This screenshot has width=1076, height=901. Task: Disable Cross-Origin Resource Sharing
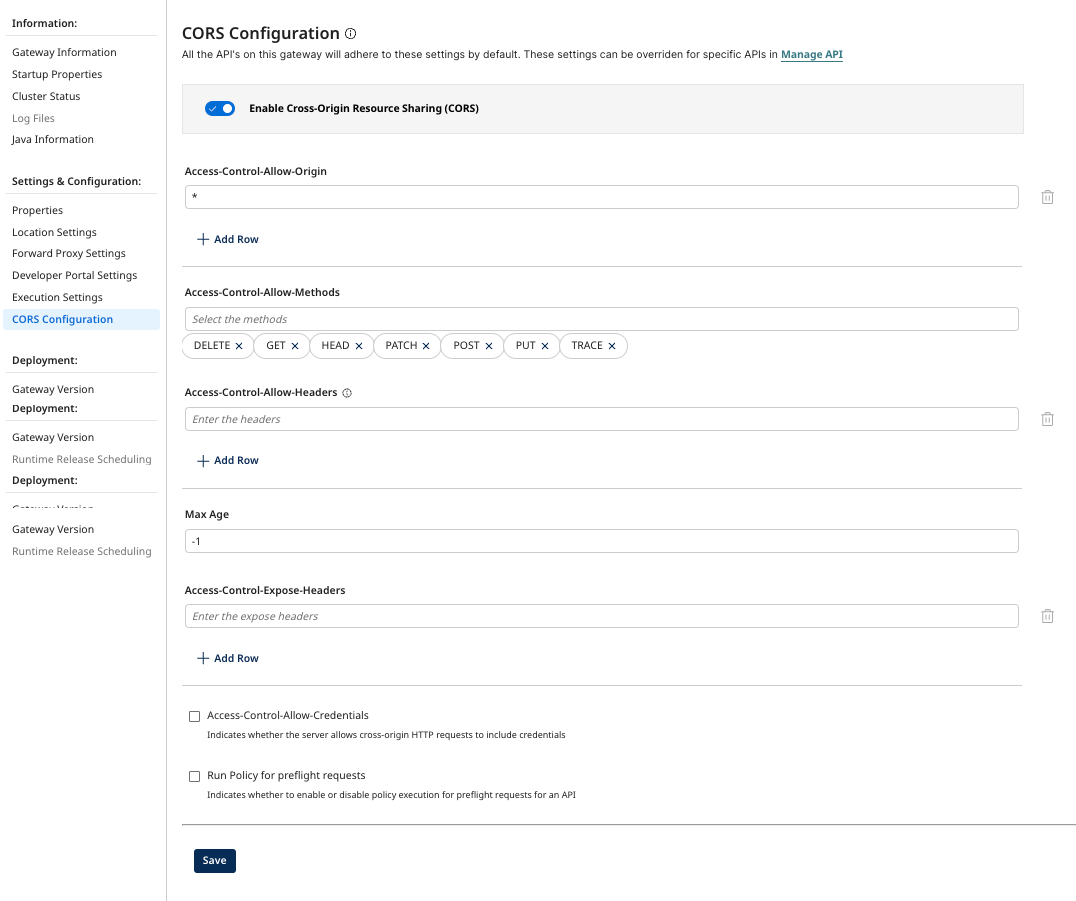(x=219, y=108)
